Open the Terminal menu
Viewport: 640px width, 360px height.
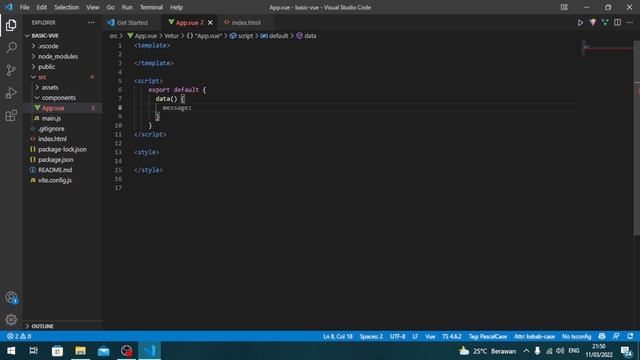(151, 7)
